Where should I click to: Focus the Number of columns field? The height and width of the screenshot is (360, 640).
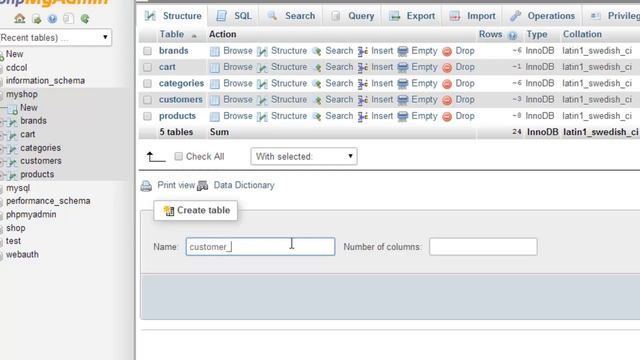(x=483, y=247)
